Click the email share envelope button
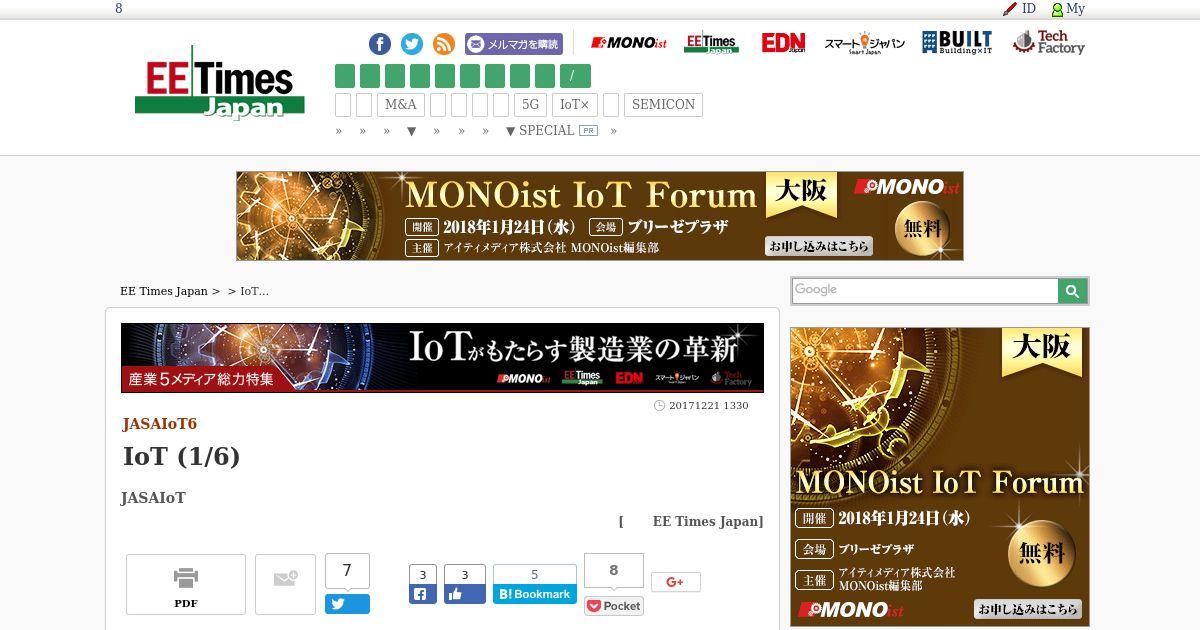The height and width of the screenshot is (630, 1200). pyautogui.click(x=286, y=584)
